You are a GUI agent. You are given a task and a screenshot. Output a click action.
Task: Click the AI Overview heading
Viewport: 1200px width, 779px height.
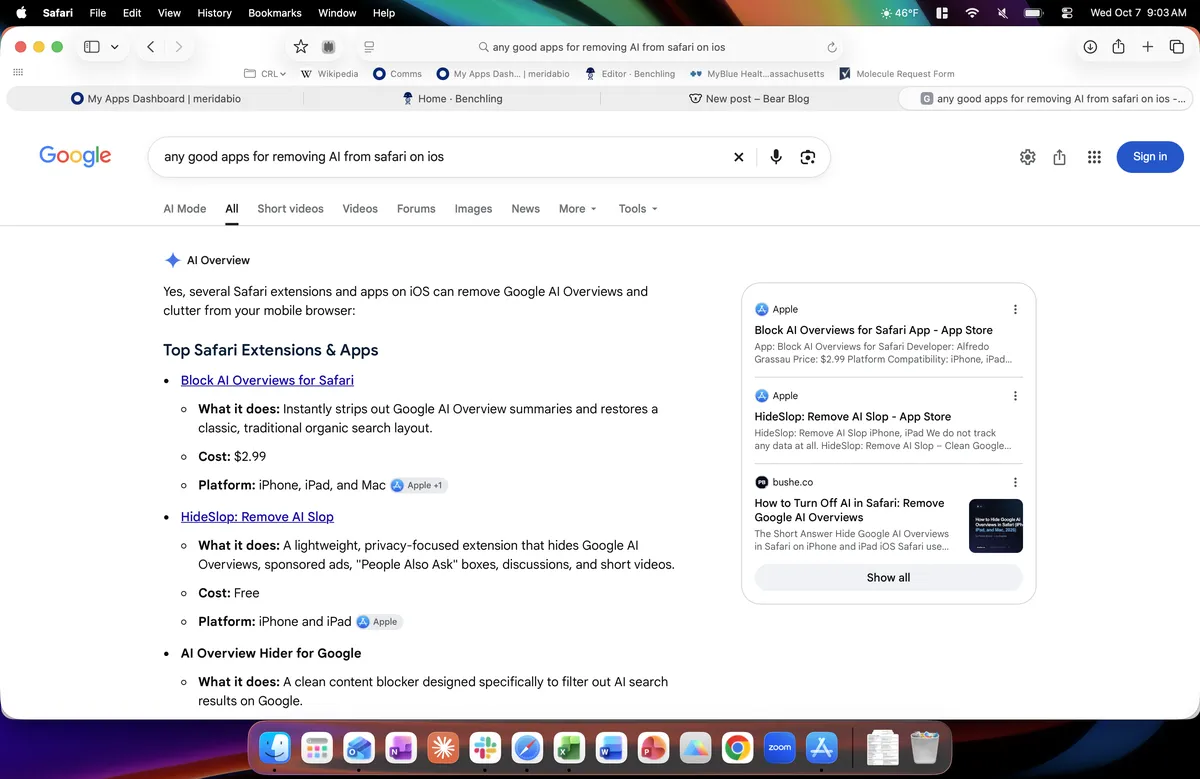218,260
